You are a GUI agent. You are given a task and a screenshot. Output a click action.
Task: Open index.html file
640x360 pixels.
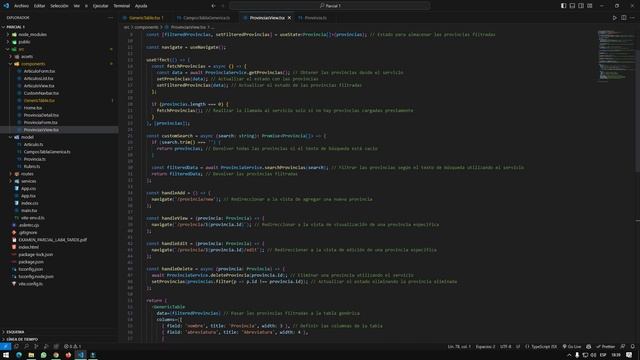point(29,247)
